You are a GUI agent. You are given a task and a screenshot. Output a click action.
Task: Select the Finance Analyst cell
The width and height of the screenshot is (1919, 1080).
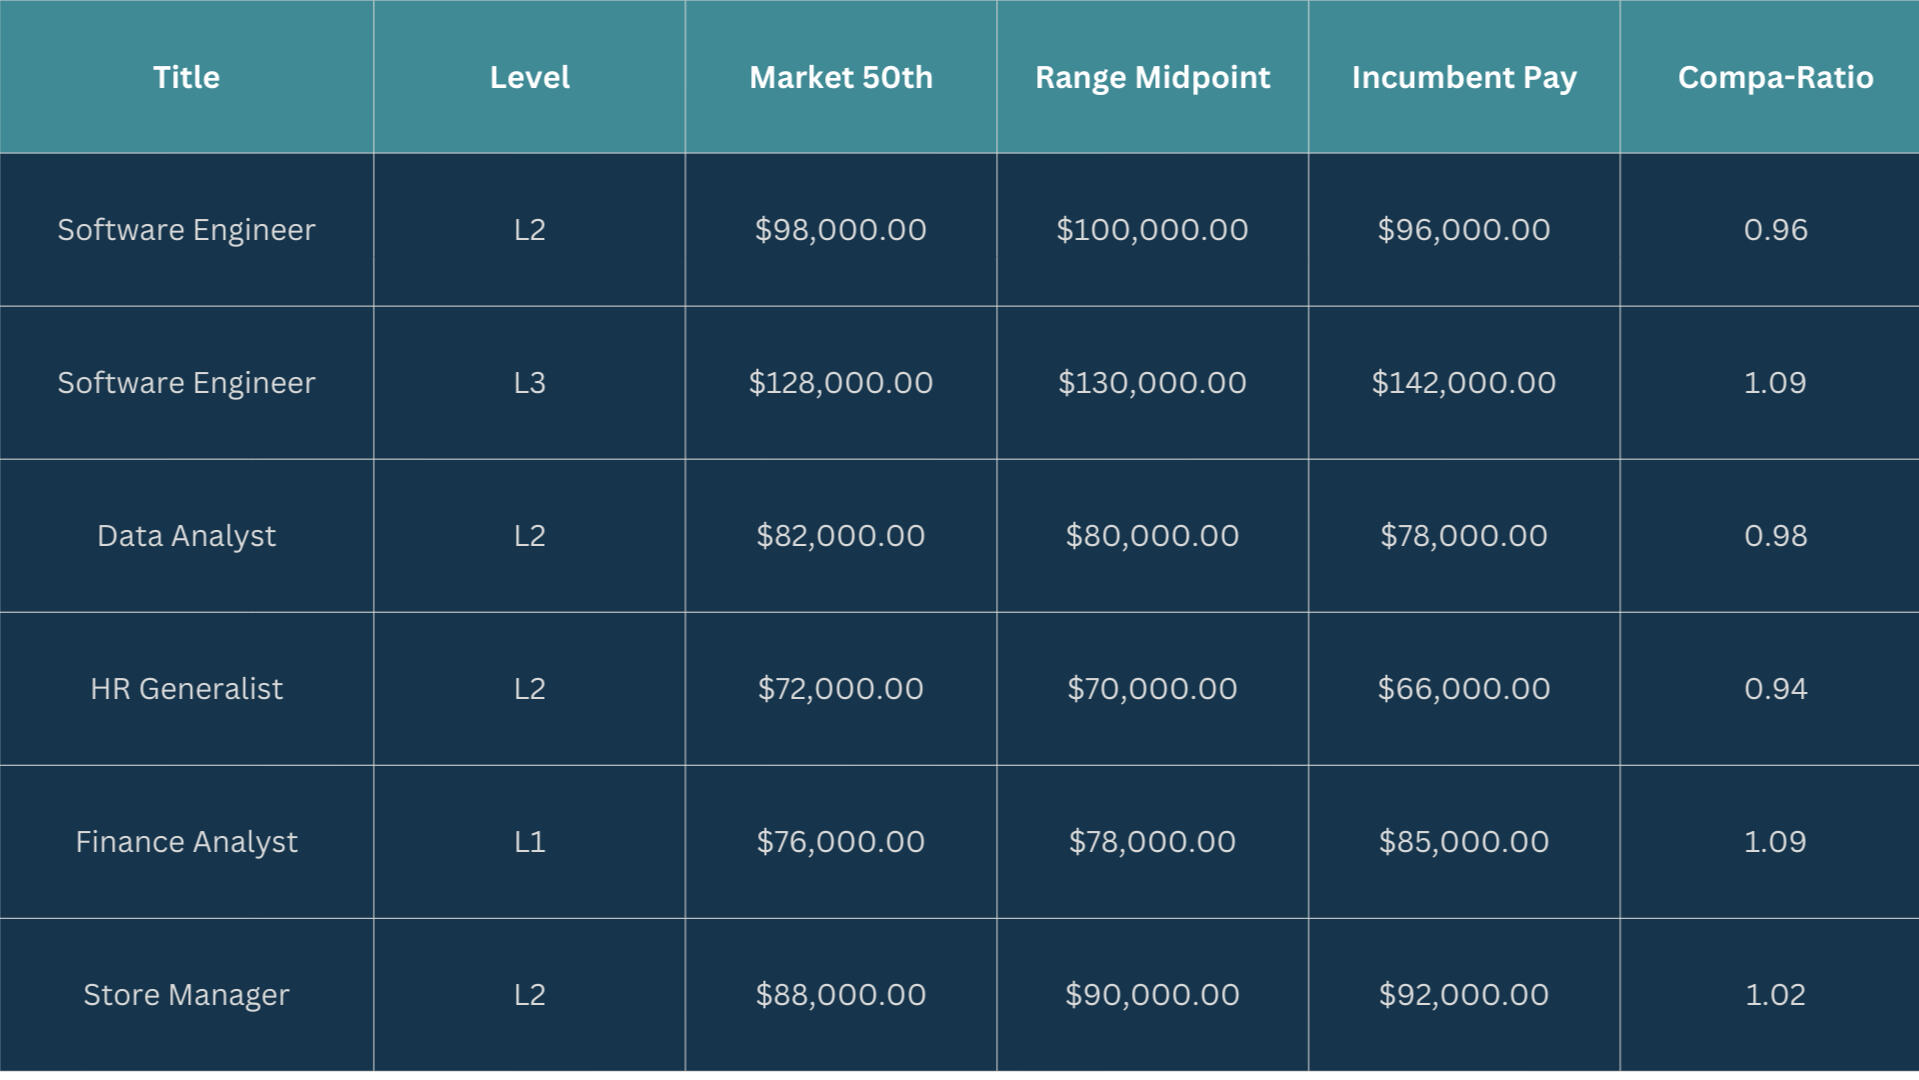coord(186,842)
